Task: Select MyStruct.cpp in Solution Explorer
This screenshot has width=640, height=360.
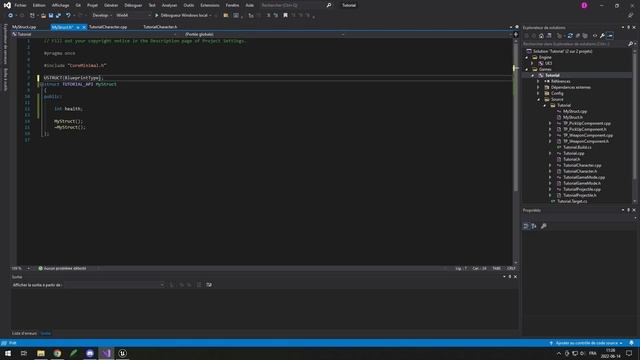Action: coord(575,111)
